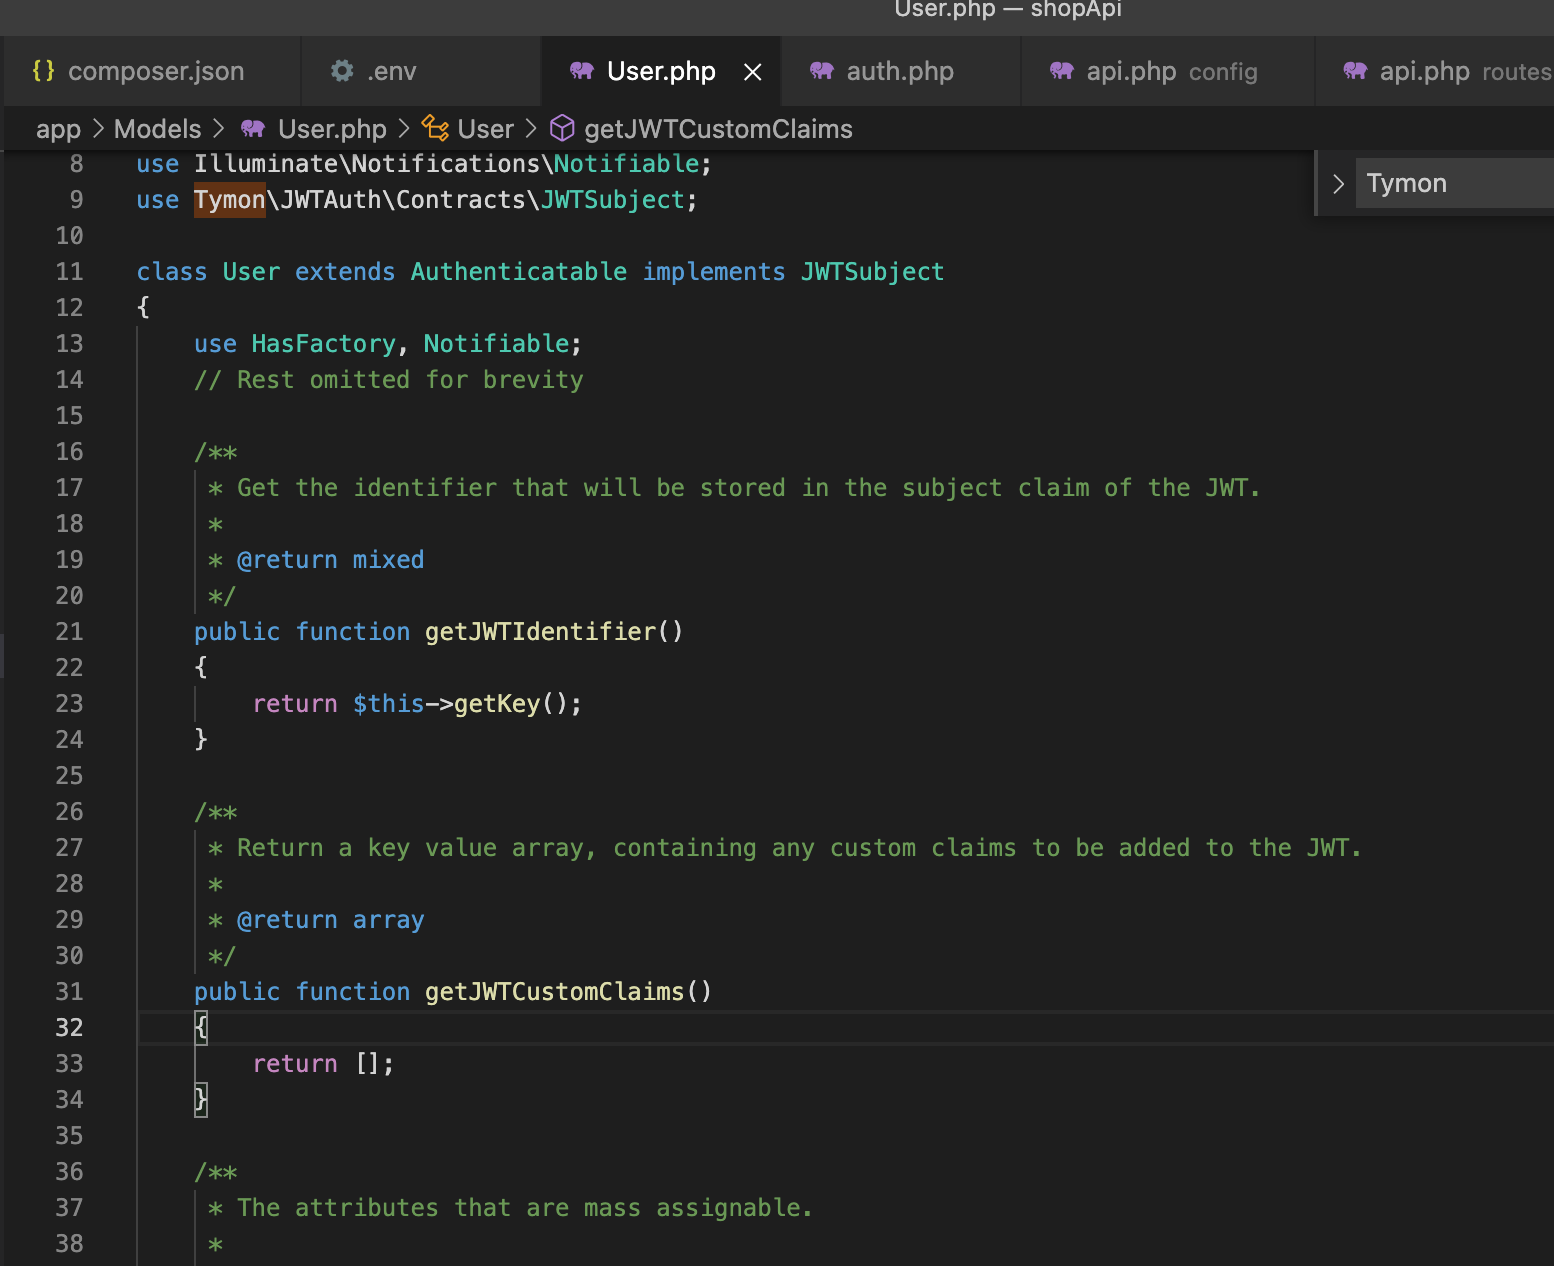Click the User.php breadcrumb segment
The height and width of the screenshot is (1266, 1554).
tap(332, 129)
